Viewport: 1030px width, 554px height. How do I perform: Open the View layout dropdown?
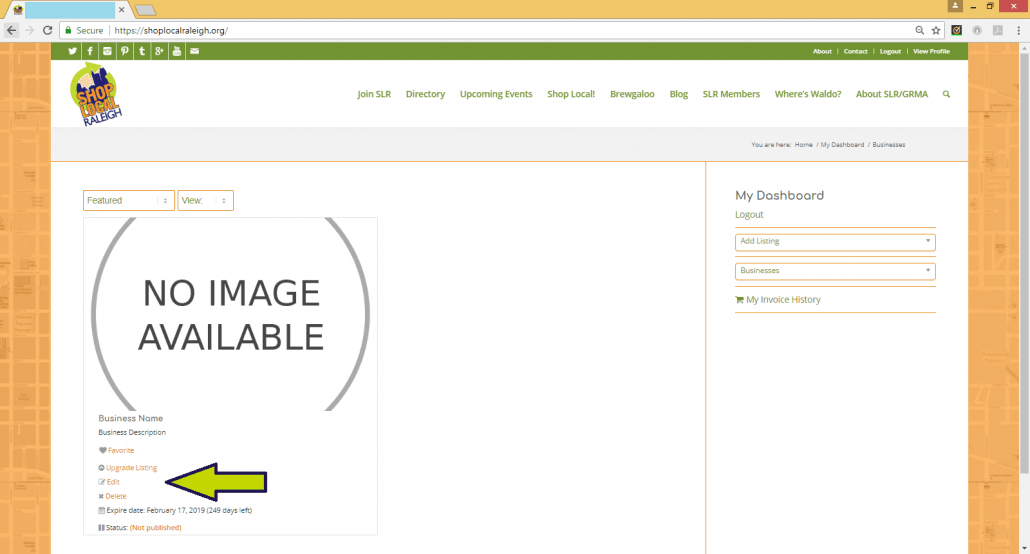(x=205, y=201)
